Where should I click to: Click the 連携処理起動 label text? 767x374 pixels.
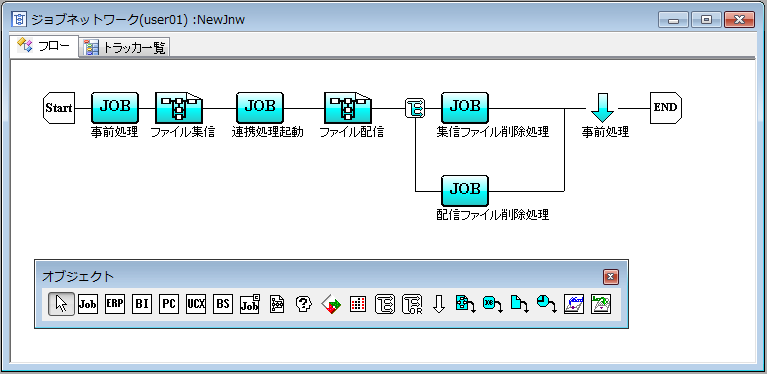pos(267,132)
